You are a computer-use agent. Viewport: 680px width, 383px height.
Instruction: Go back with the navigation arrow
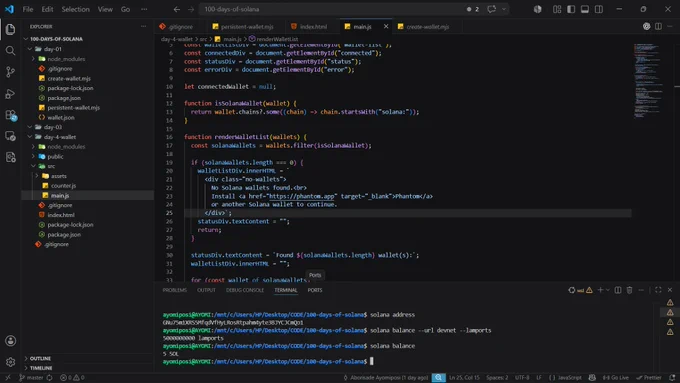click(177, 9)
